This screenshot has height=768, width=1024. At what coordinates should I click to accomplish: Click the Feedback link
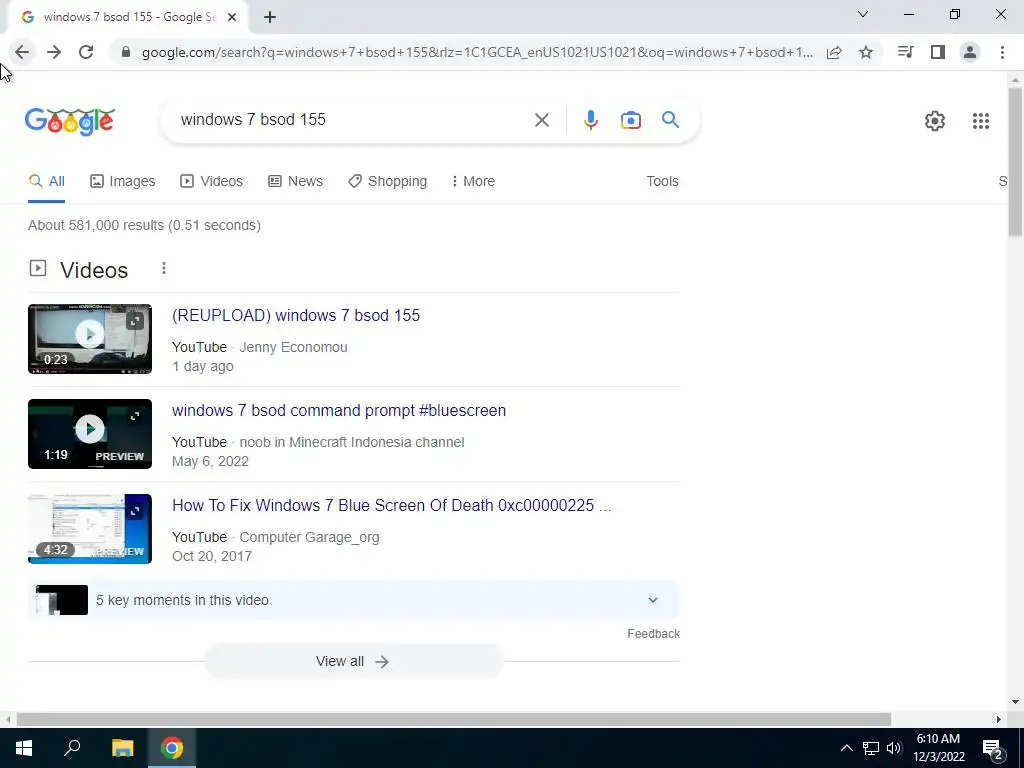pyautogui.click(x=653, y=633)
